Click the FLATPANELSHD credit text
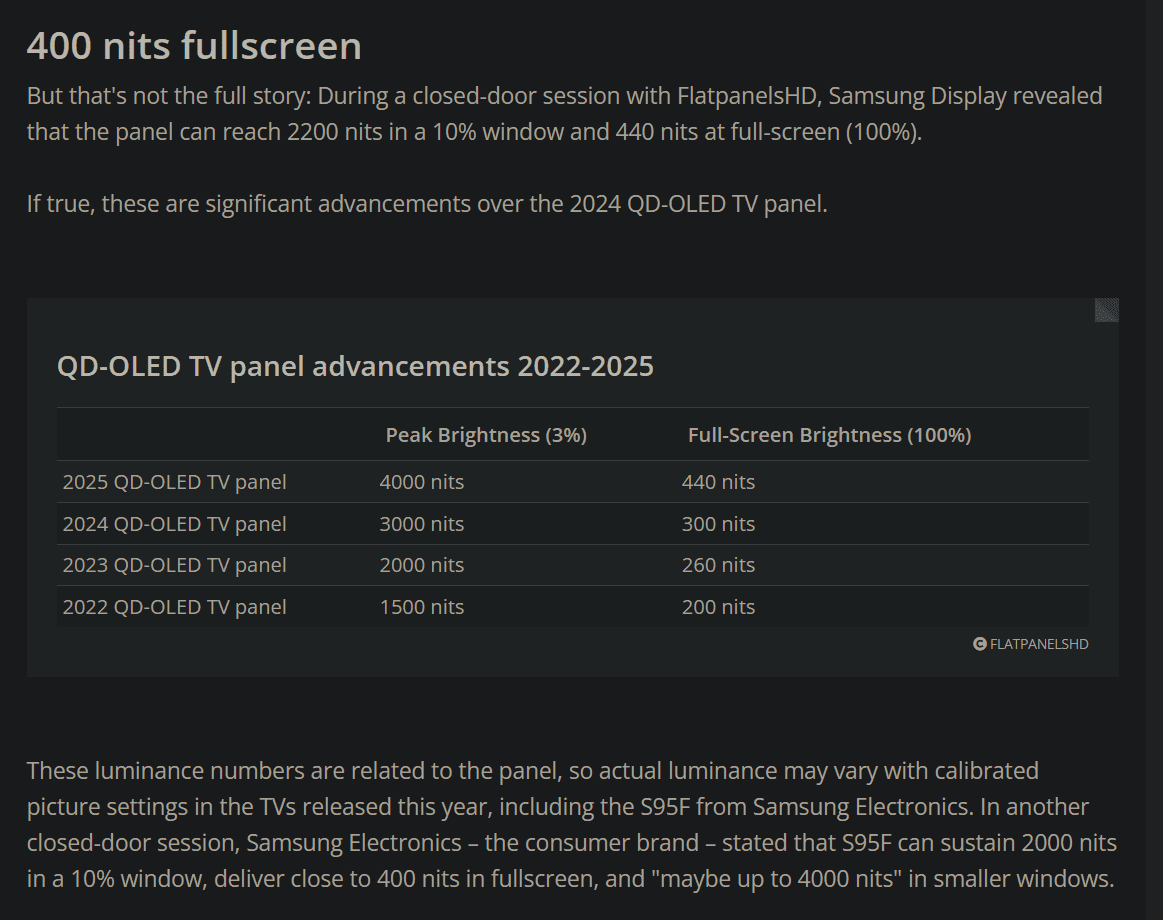The width and height of the screenshot is (1163, 920). 1038,644
